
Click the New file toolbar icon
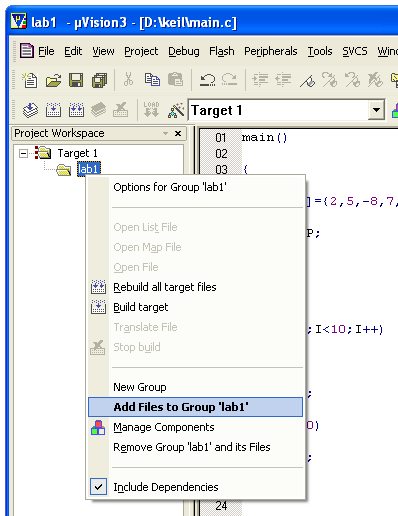tap(30, 80)
